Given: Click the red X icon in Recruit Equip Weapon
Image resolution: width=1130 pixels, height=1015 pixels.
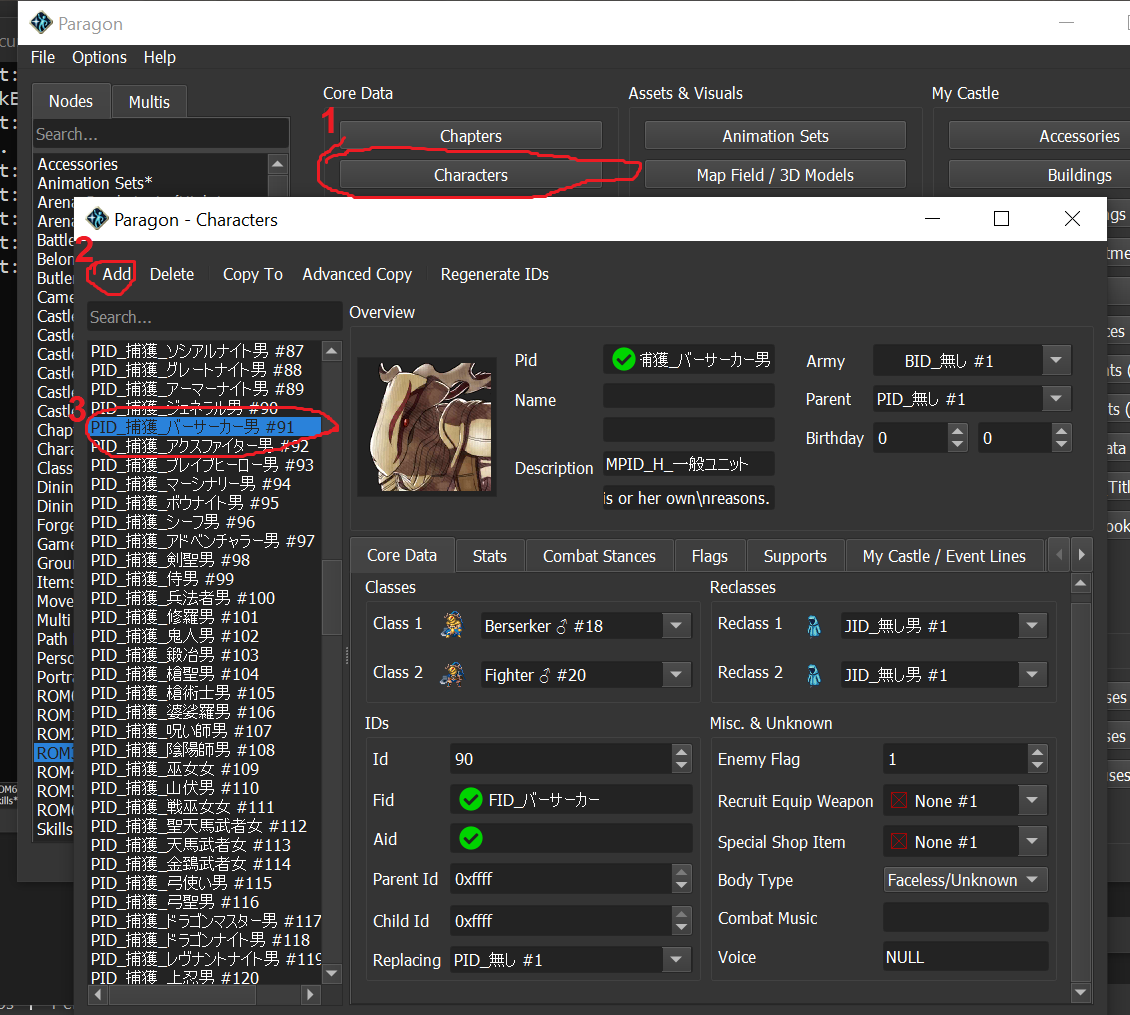Looking at the screenshot, I should 899,800.
